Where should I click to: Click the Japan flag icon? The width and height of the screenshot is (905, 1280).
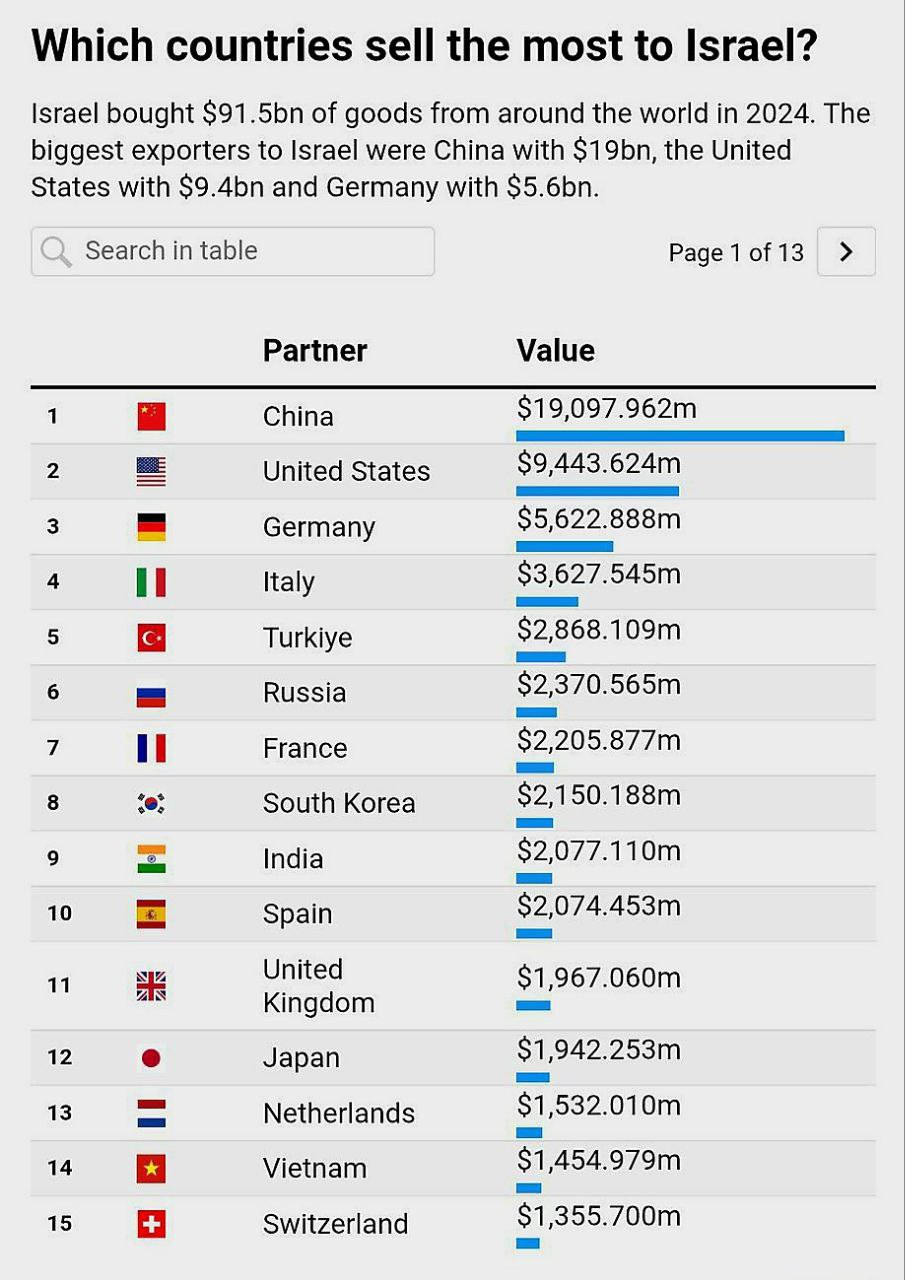[151, 1058]
